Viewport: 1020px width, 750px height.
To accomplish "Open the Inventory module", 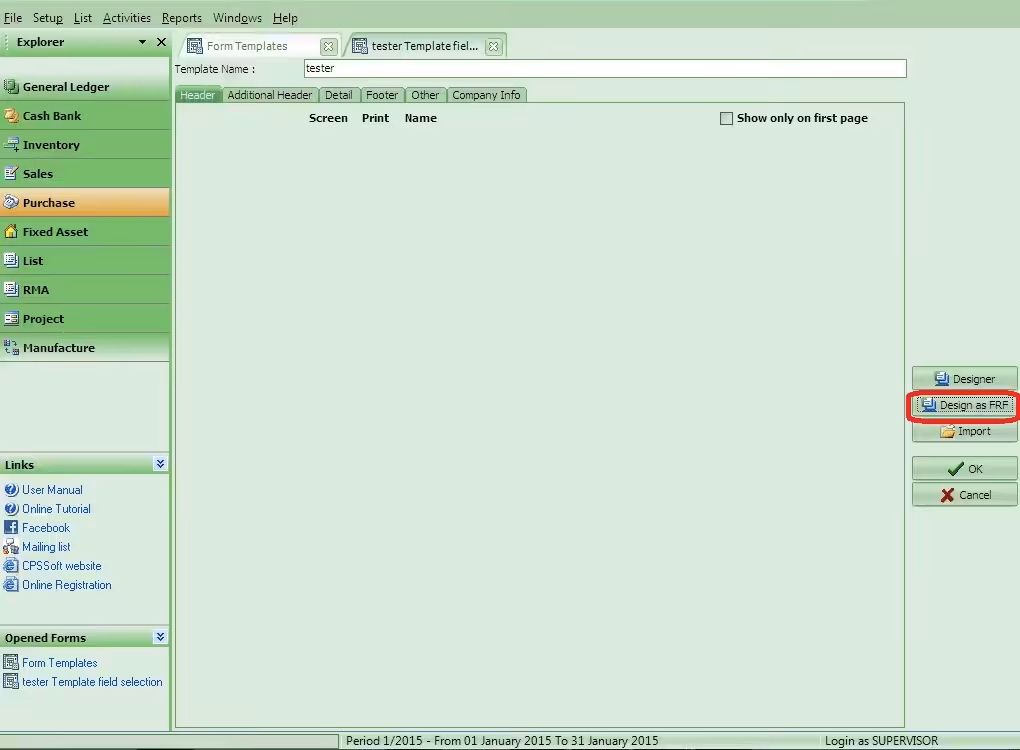I will click(x=85, y=144).
